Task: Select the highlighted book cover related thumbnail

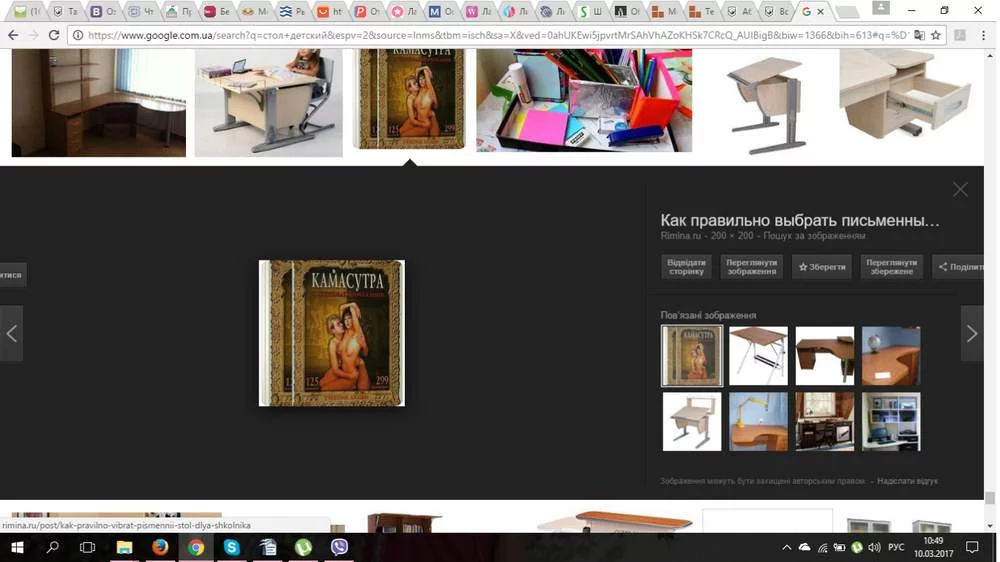Action: tap(692, 356)
